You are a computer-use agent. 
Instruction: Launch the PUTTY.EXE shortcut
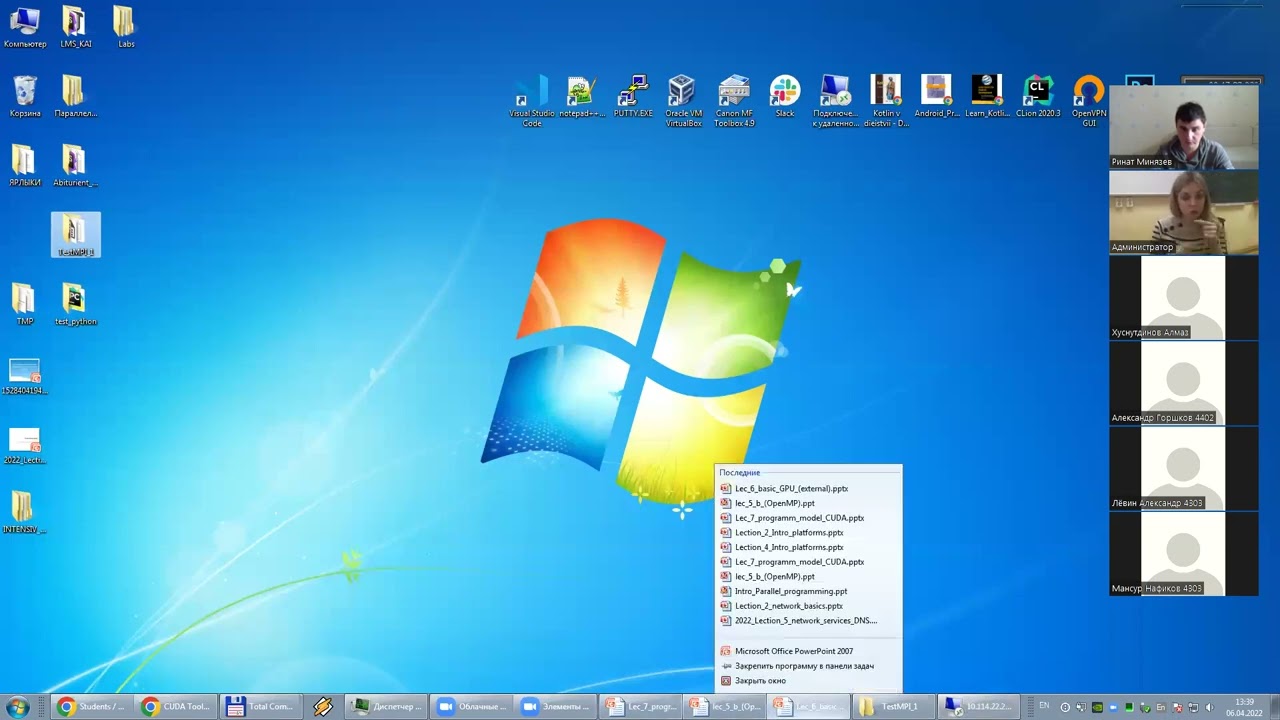pos(633,98)
